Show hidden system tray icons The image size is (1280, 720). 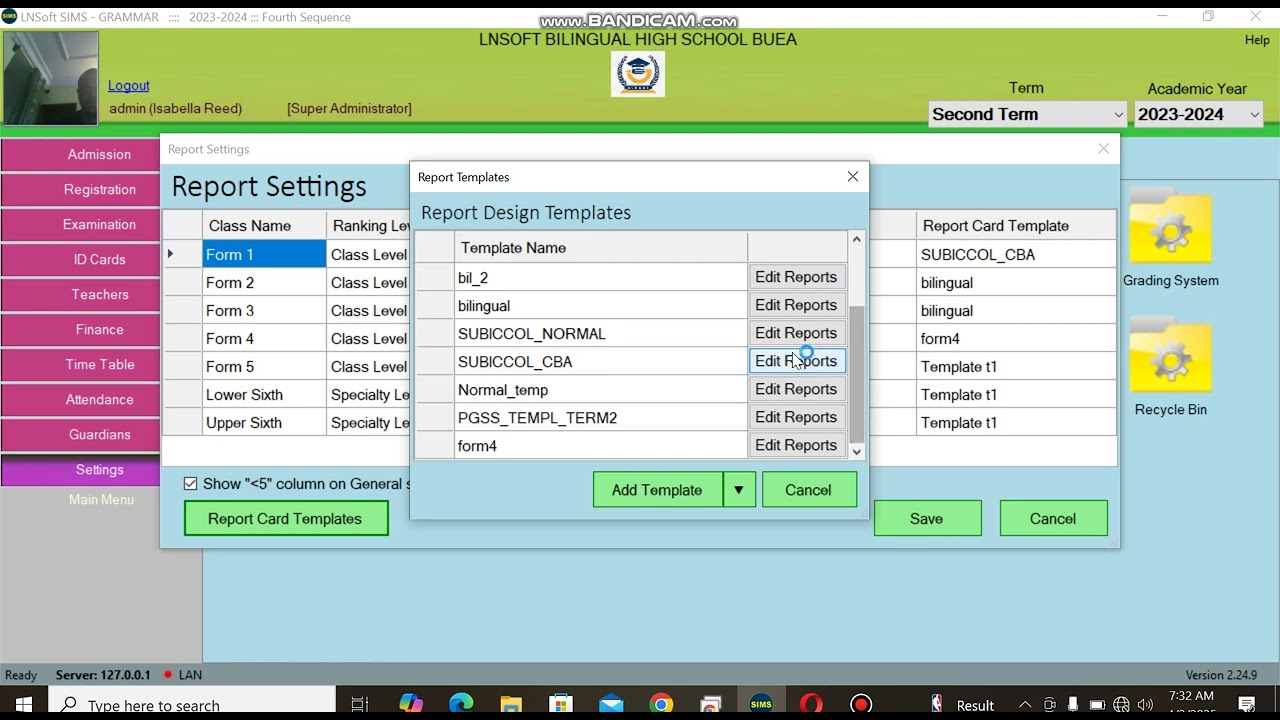pos(1025,704)
